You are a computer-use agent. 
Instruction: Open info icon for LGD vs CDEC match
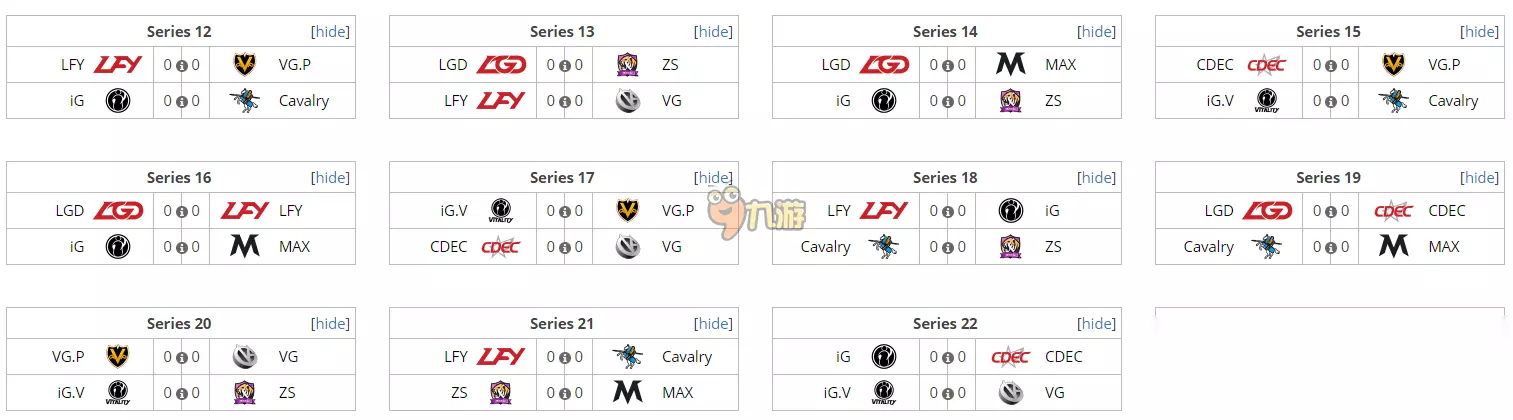1331,211
